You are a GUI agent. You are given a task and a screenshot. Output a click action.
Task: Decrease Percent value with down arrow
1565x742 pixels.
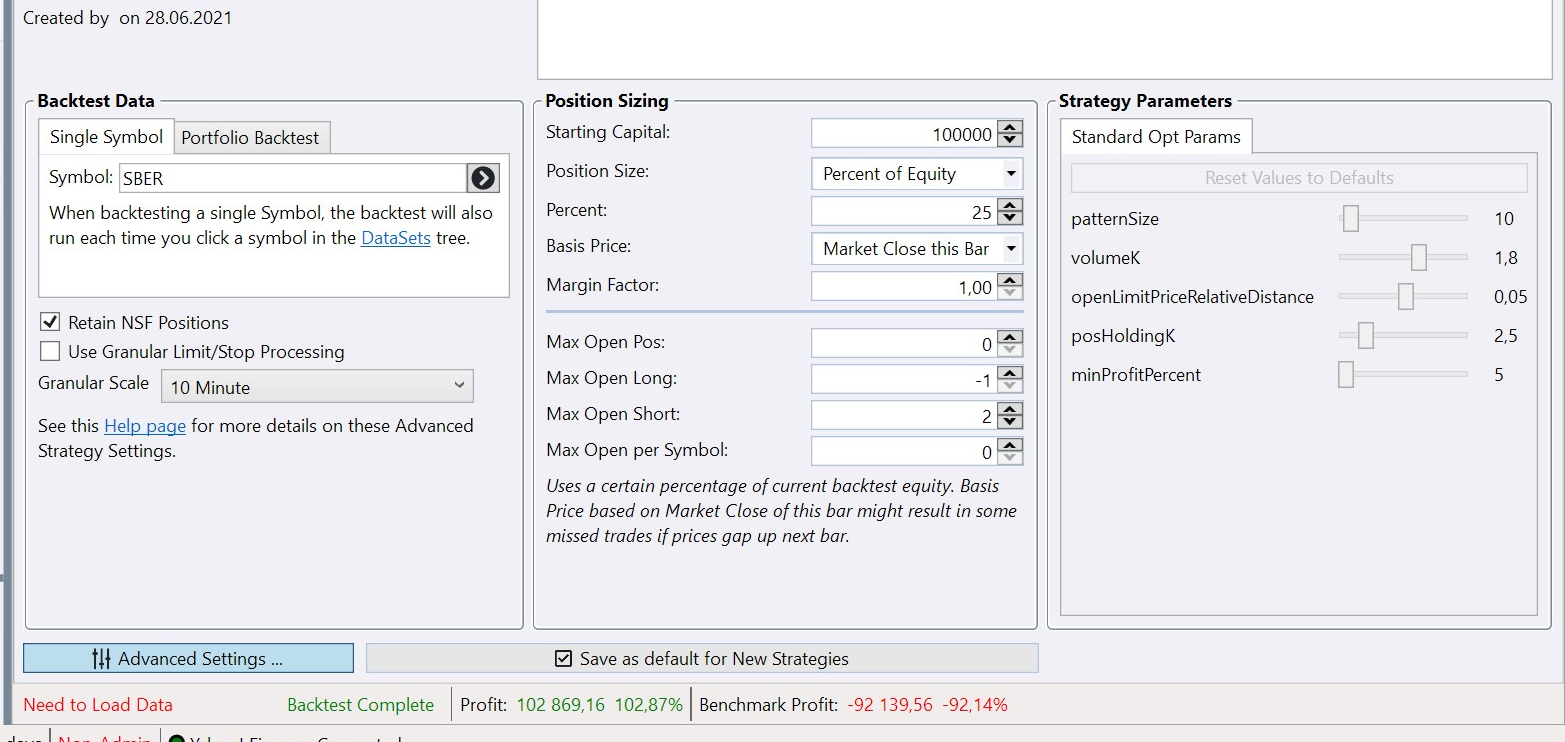click(x=1011, y=218)
